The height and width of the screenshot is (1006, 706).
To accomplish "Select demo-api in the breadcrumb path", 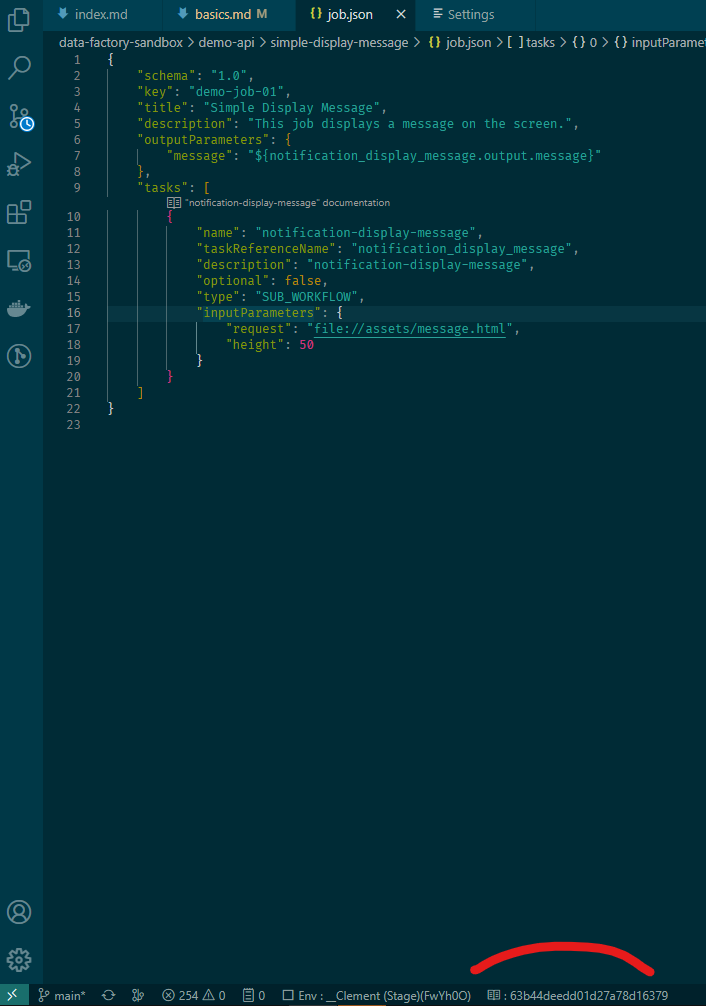I will pyautogui.click(x=227, y=43).
